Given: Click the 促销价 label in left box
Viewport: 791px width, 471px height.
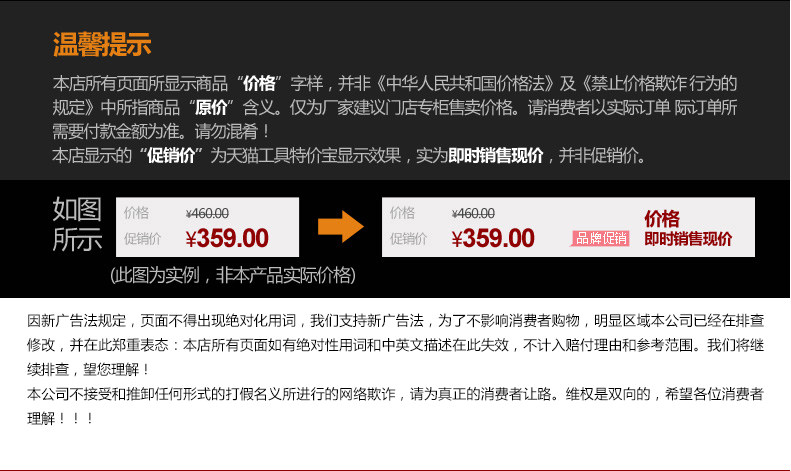Looking at the screenshot, I should [142, 239].
